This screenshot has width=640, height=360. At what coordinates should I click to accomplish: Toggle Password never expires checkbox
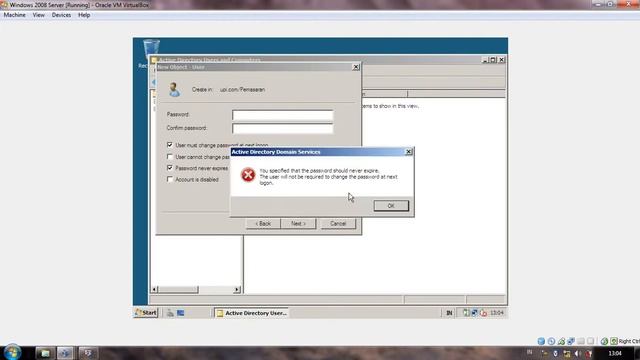170,168
